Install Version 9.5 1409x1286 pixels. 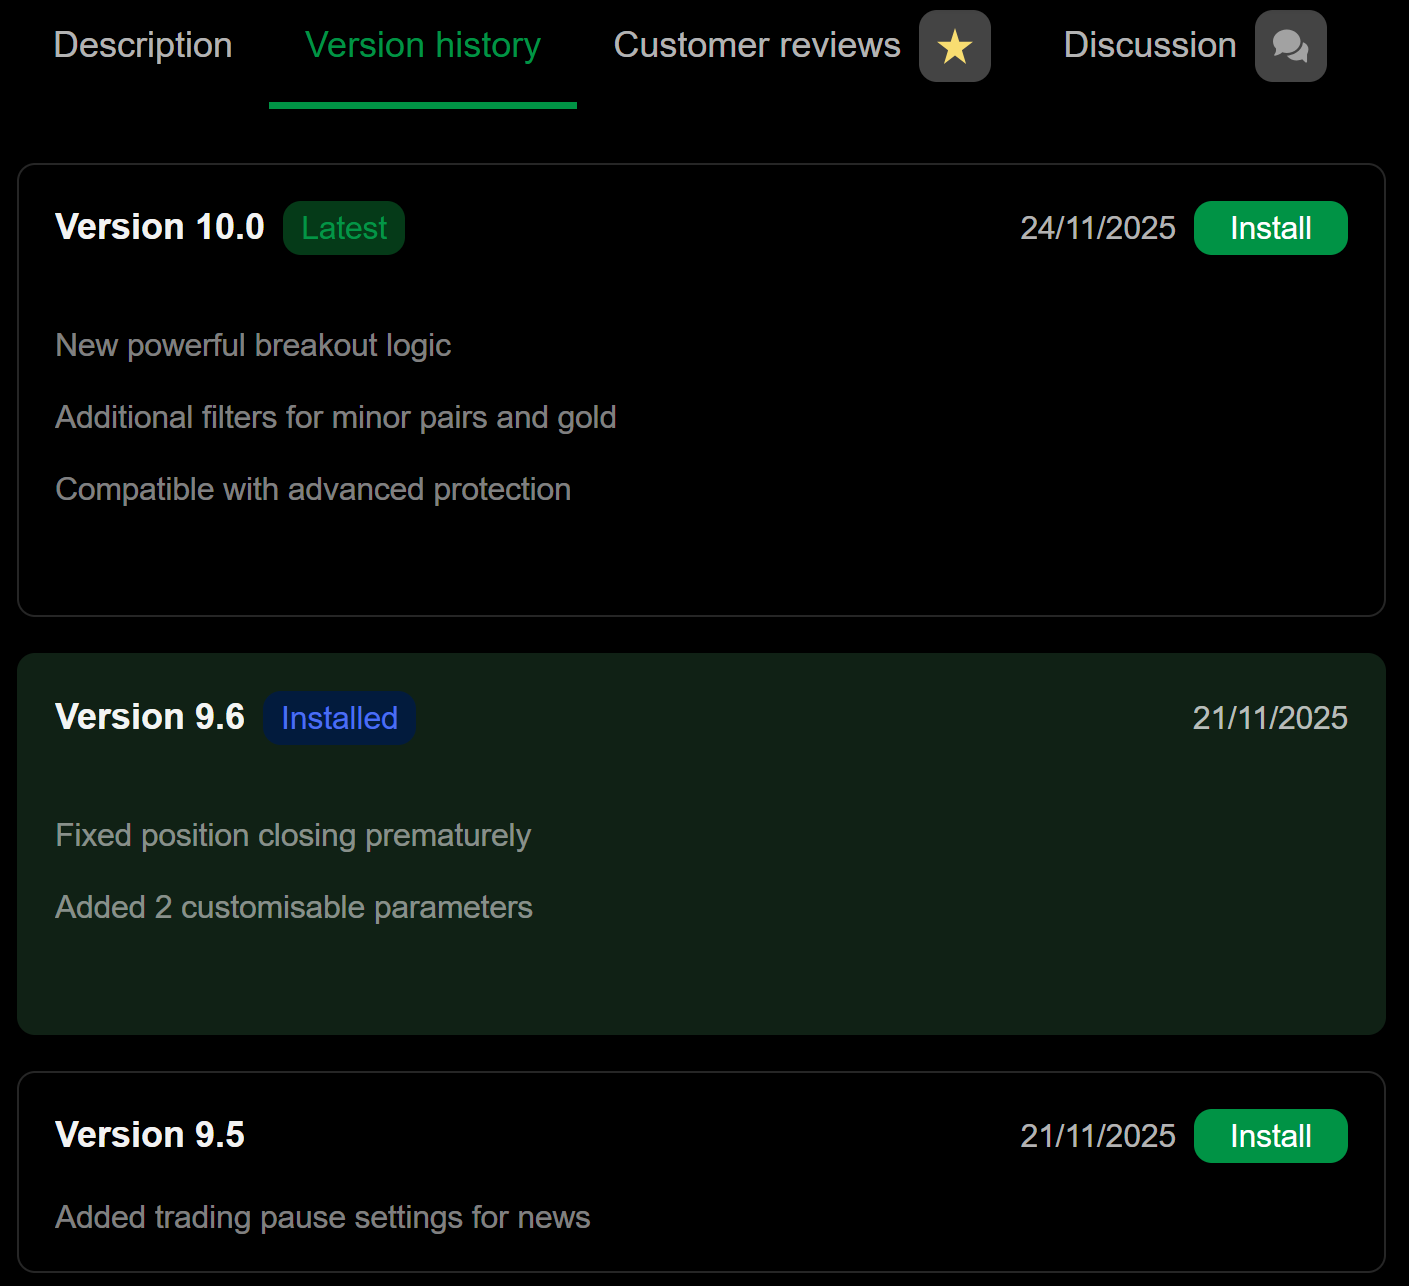pos(1270,1136)
